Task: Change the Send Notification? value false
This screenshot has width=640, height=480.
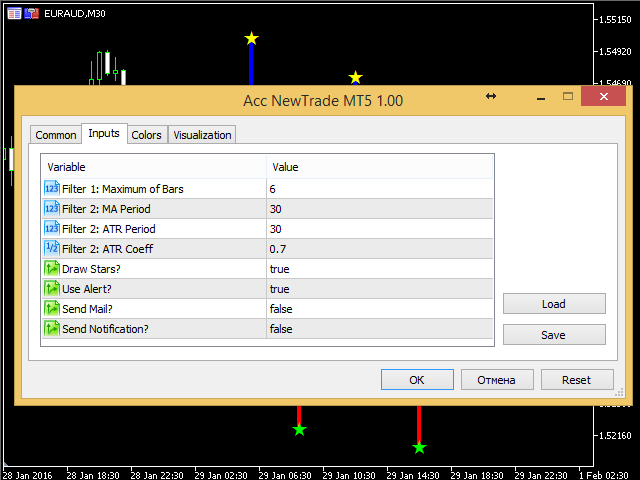Action: coord(380,329)
